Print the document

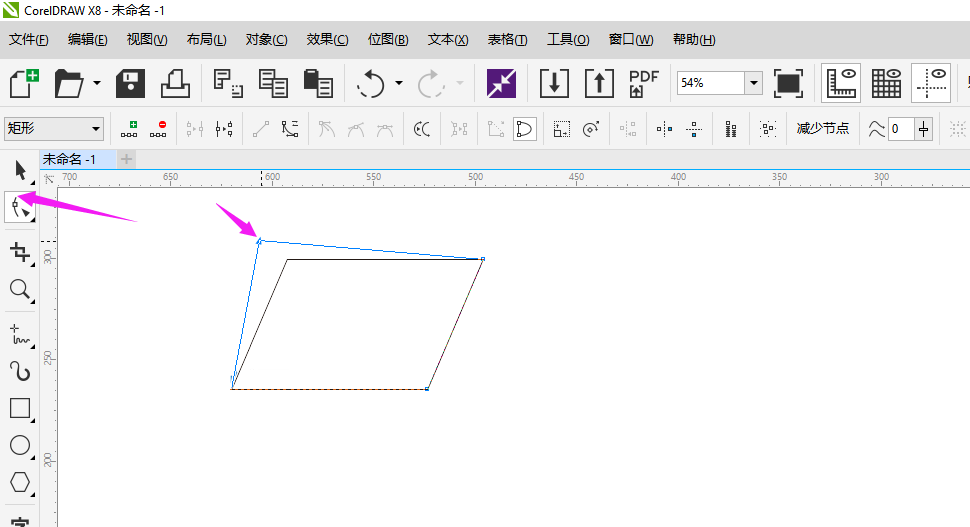click(175, 84)
